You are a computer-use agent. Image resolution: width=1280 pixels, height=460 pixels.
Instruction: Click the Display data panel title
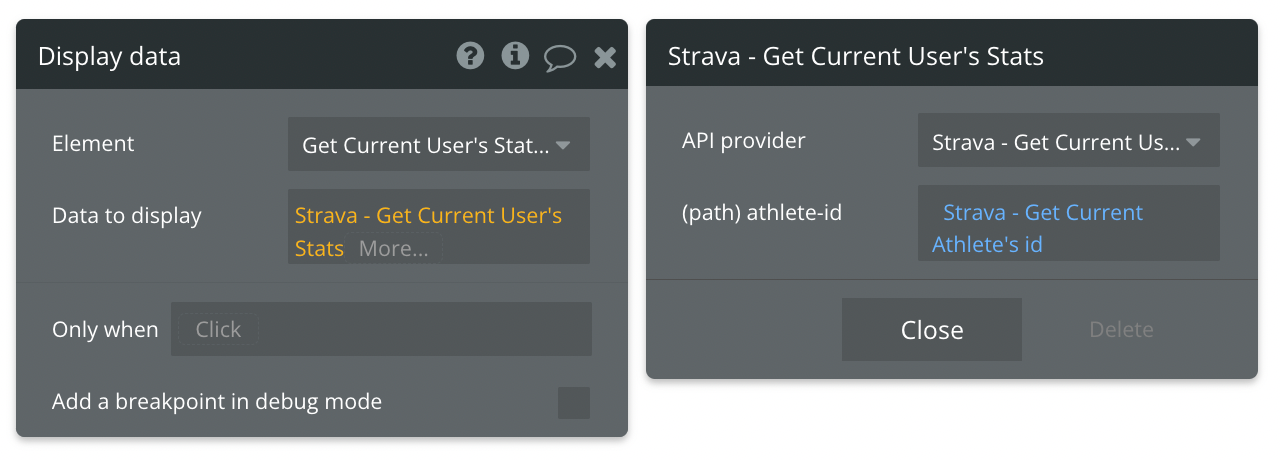click(x=109, y=56)
